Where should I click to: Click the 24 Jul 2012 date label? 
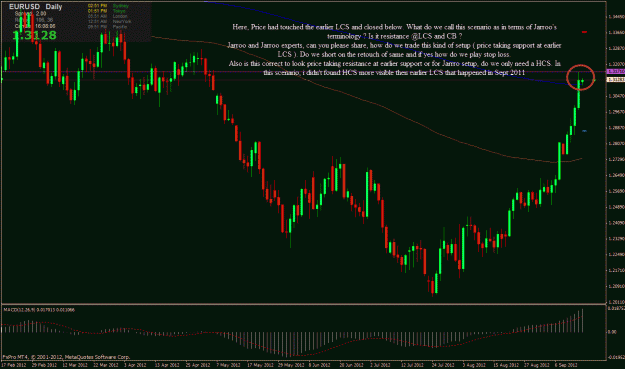pos(443,365)
